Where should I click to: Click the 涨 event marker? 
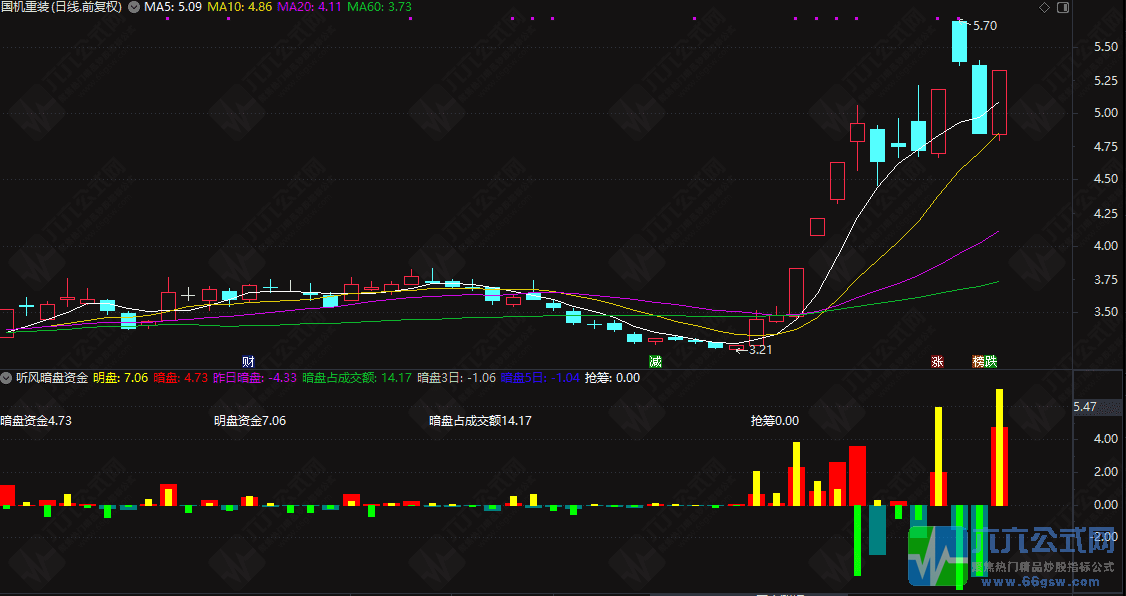[x=936, y=361]
